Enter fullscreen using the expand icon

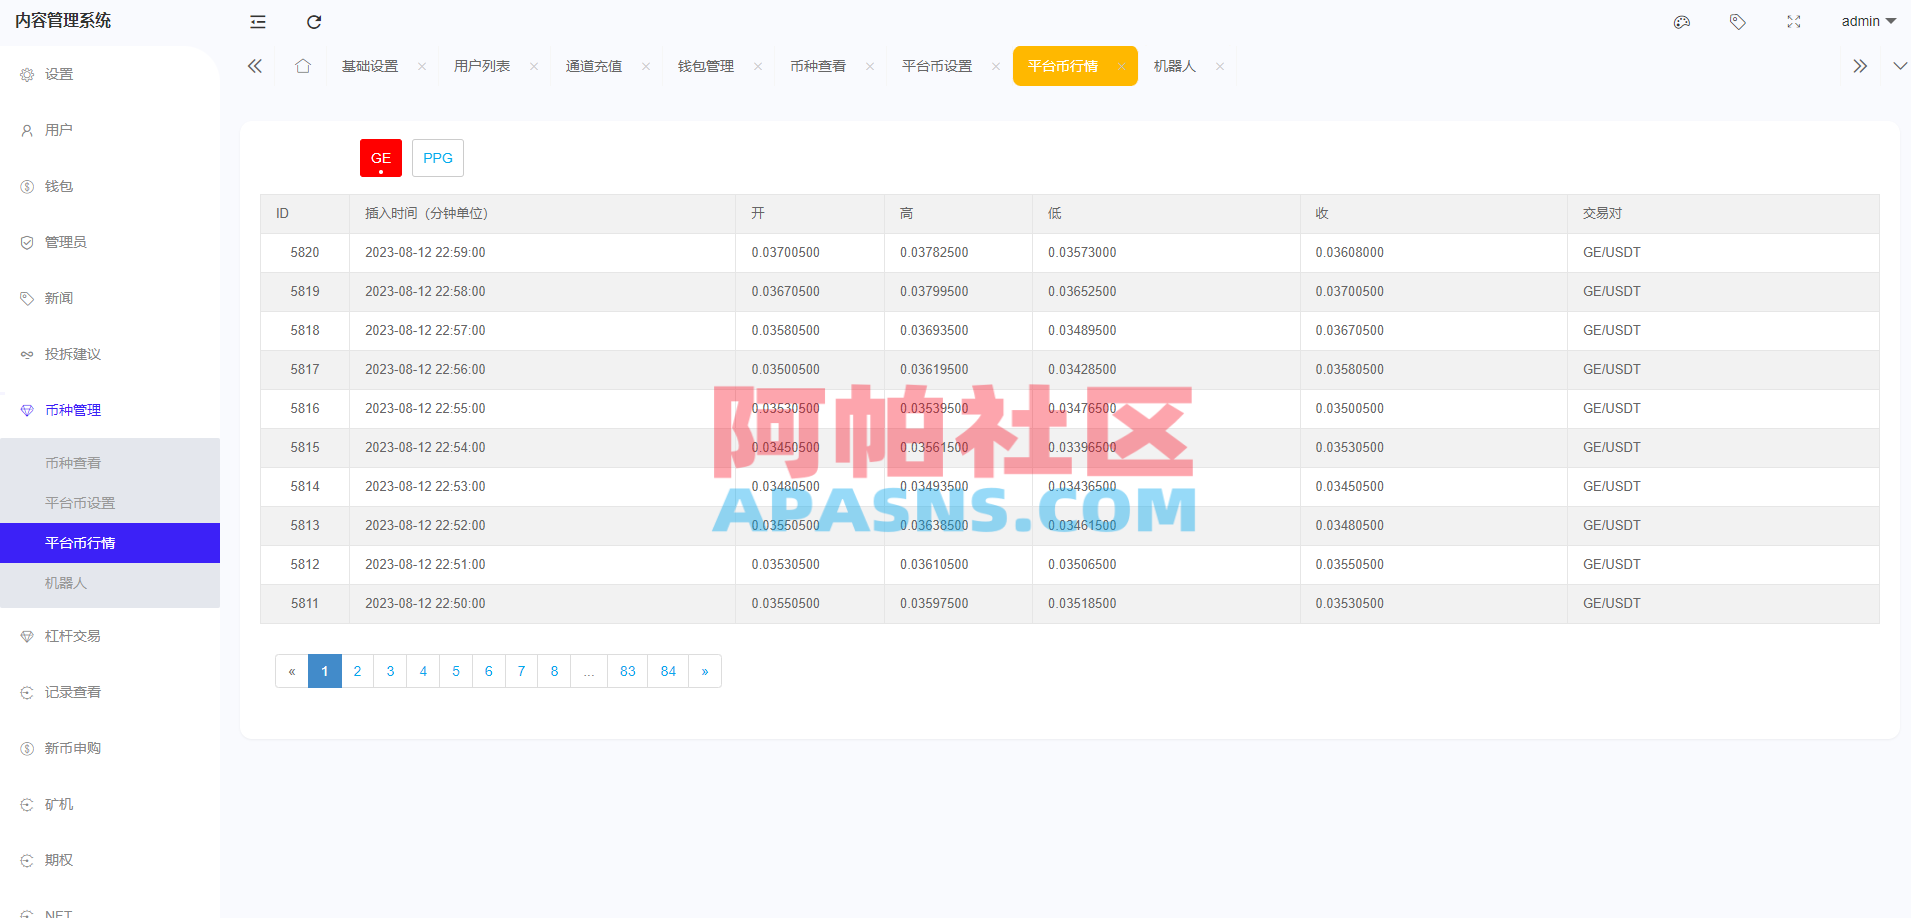point(1793,21)
